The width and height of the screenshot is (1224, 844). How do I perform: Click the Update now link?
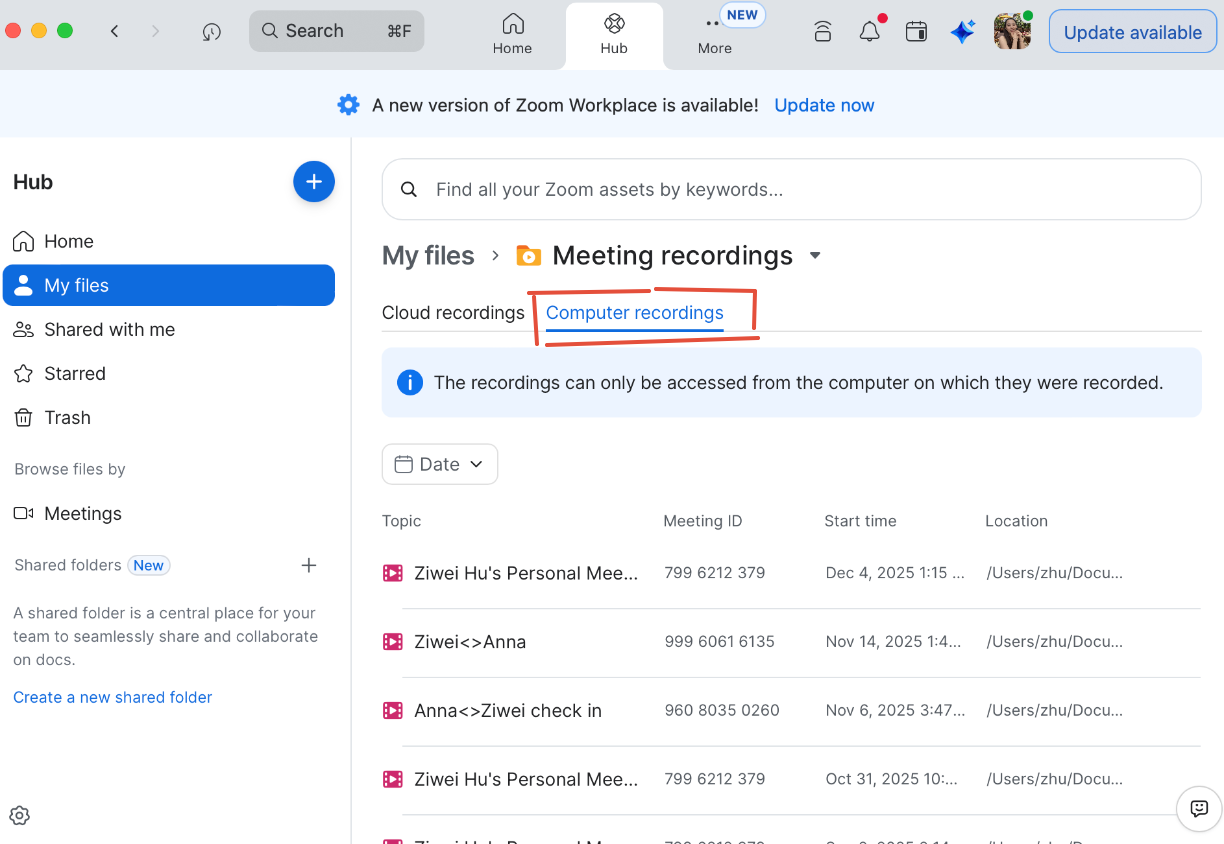click(824, 105)
